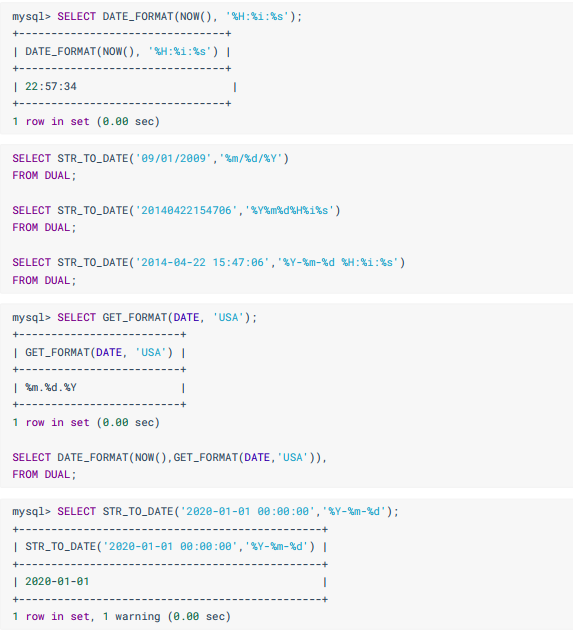Image resolution: width=573 pixels, height=632 pixels.
Task: Click the GET_FORMAT(DATE, 'USA') column header
Action: click(99, 353)
